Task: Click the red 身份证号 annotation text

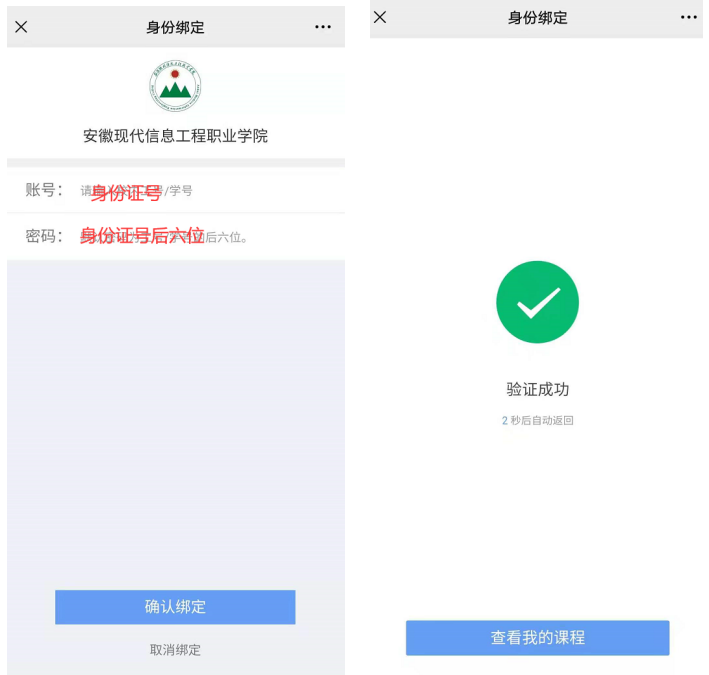Action: (x=126, y=193)
